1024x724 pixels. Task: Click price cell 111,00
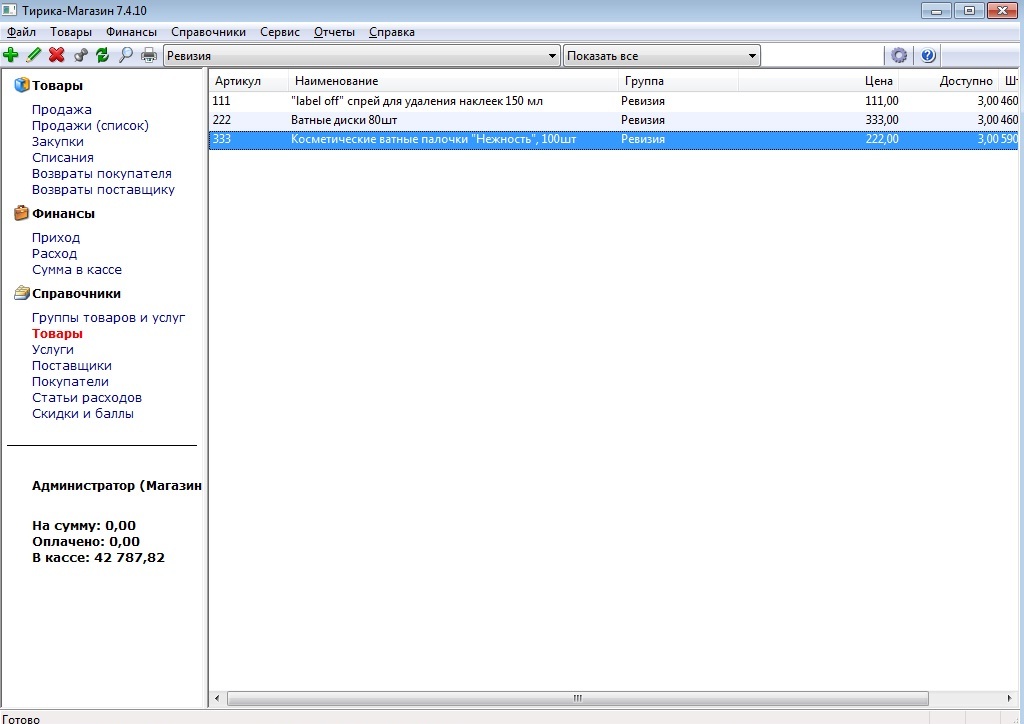tap(882, 101)
